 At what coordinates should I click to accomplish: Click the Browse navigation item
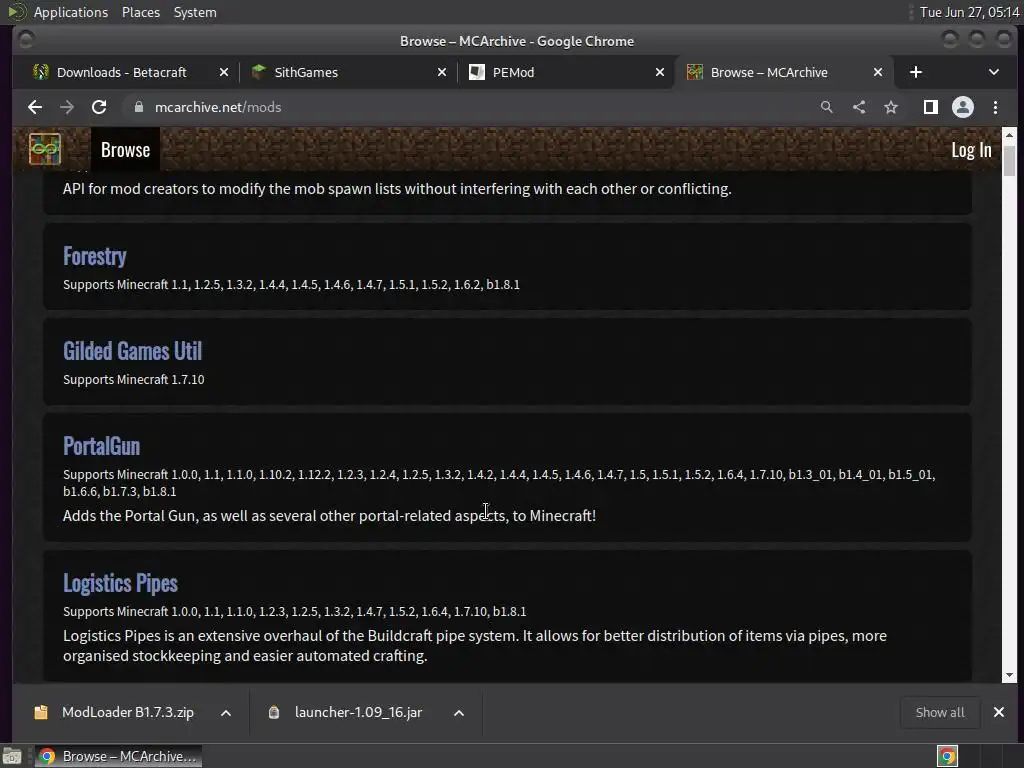[x=125, y=150]
